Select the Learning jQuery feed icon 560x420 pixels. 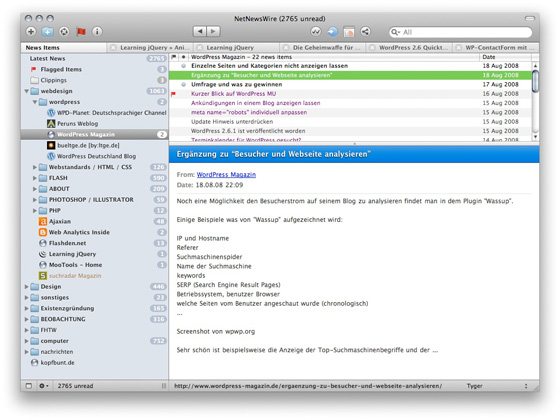pyautogui.click(x=43, y=254)
